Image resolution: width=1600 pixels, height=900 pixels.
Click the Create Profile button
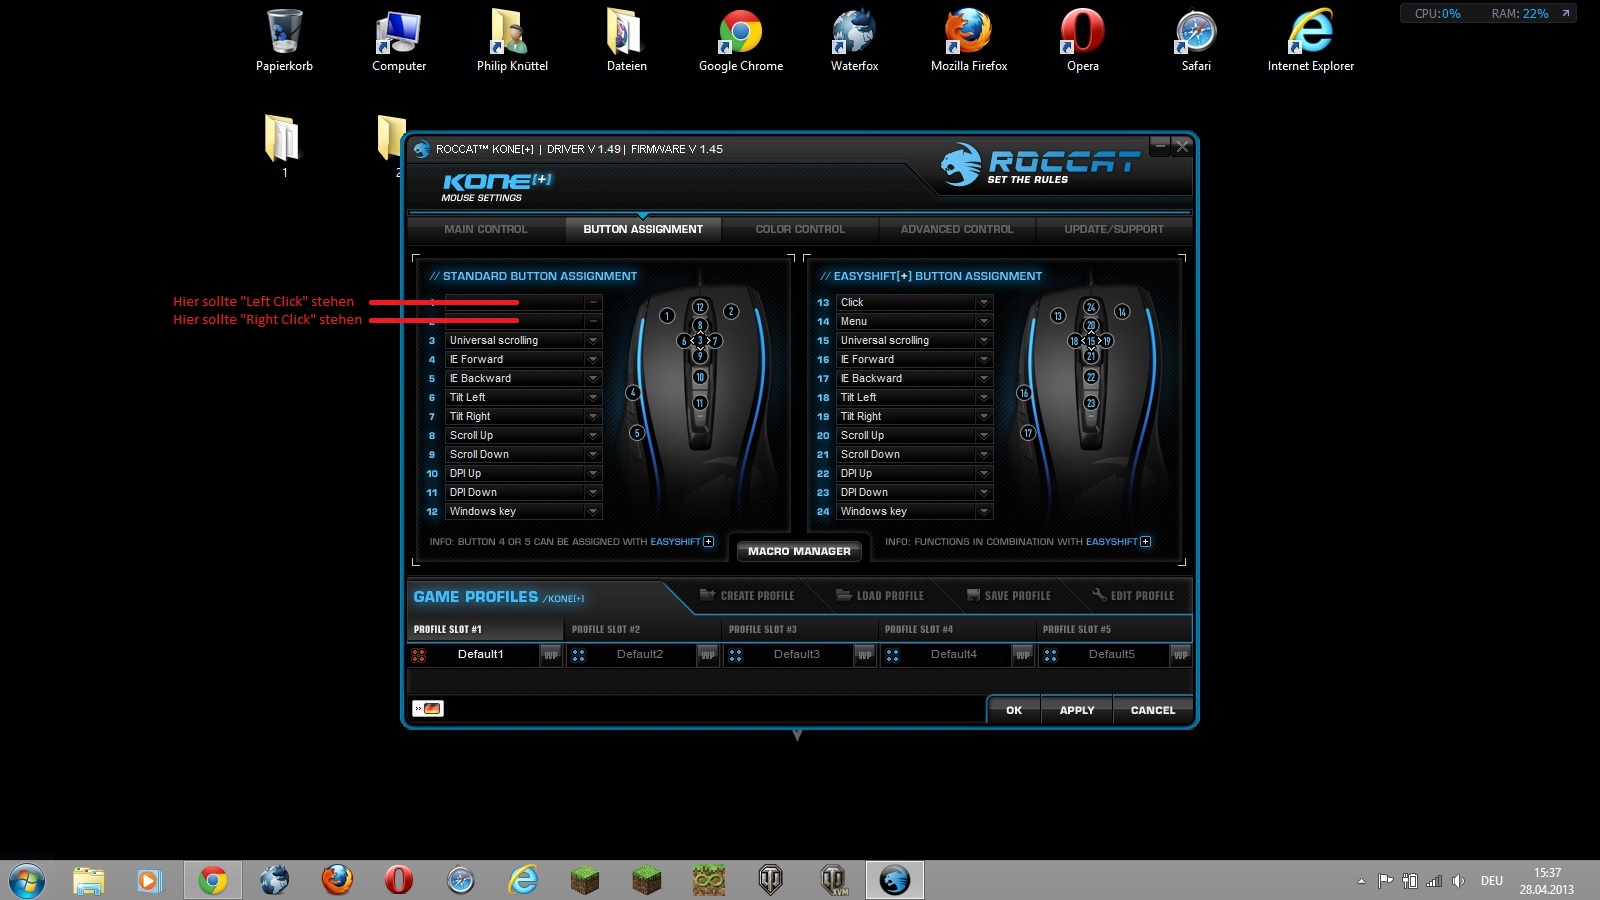coord(747,595)
